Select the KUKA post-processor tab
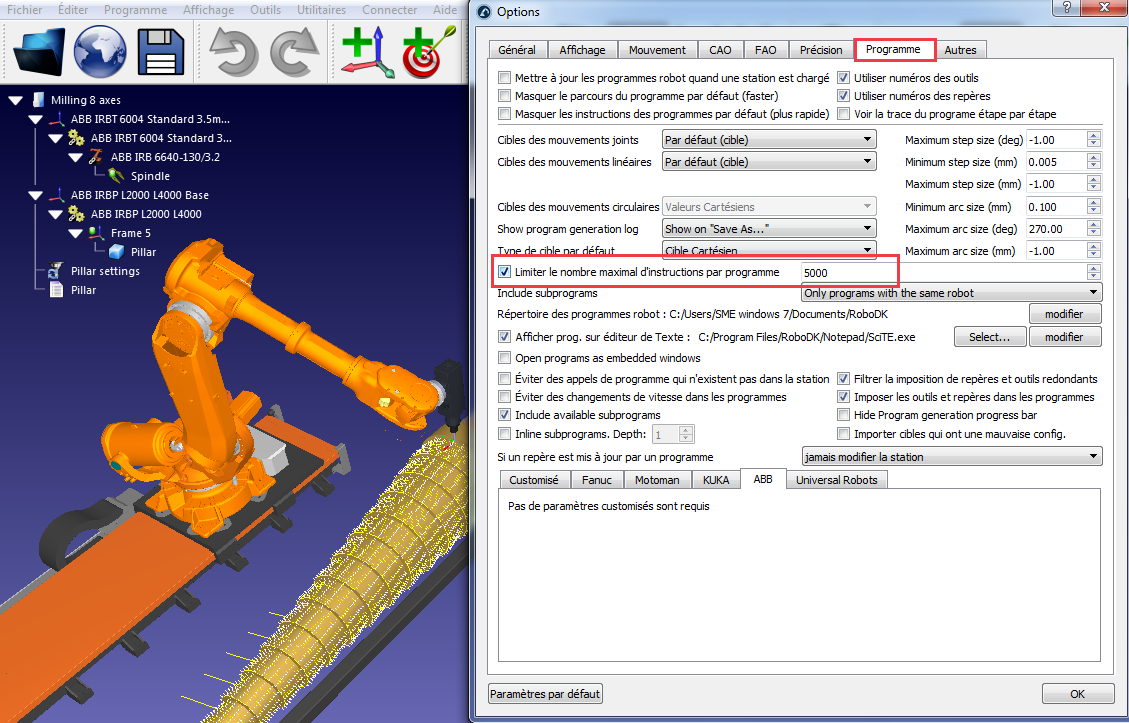The image size is (1129, 723). click(716, 480)
